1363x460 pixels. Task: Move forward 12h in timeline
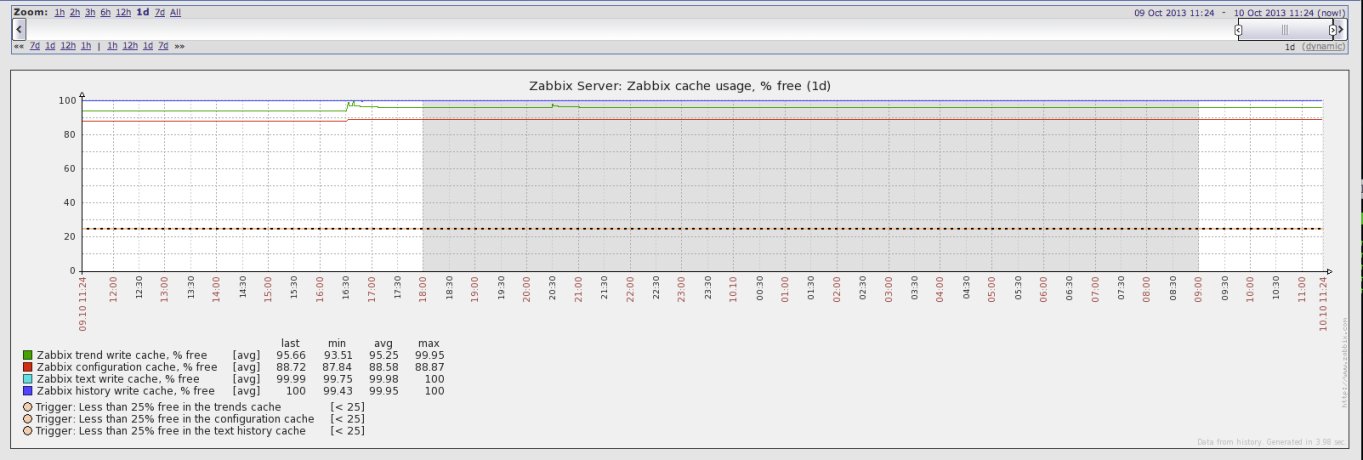click(x=130, y=46)
